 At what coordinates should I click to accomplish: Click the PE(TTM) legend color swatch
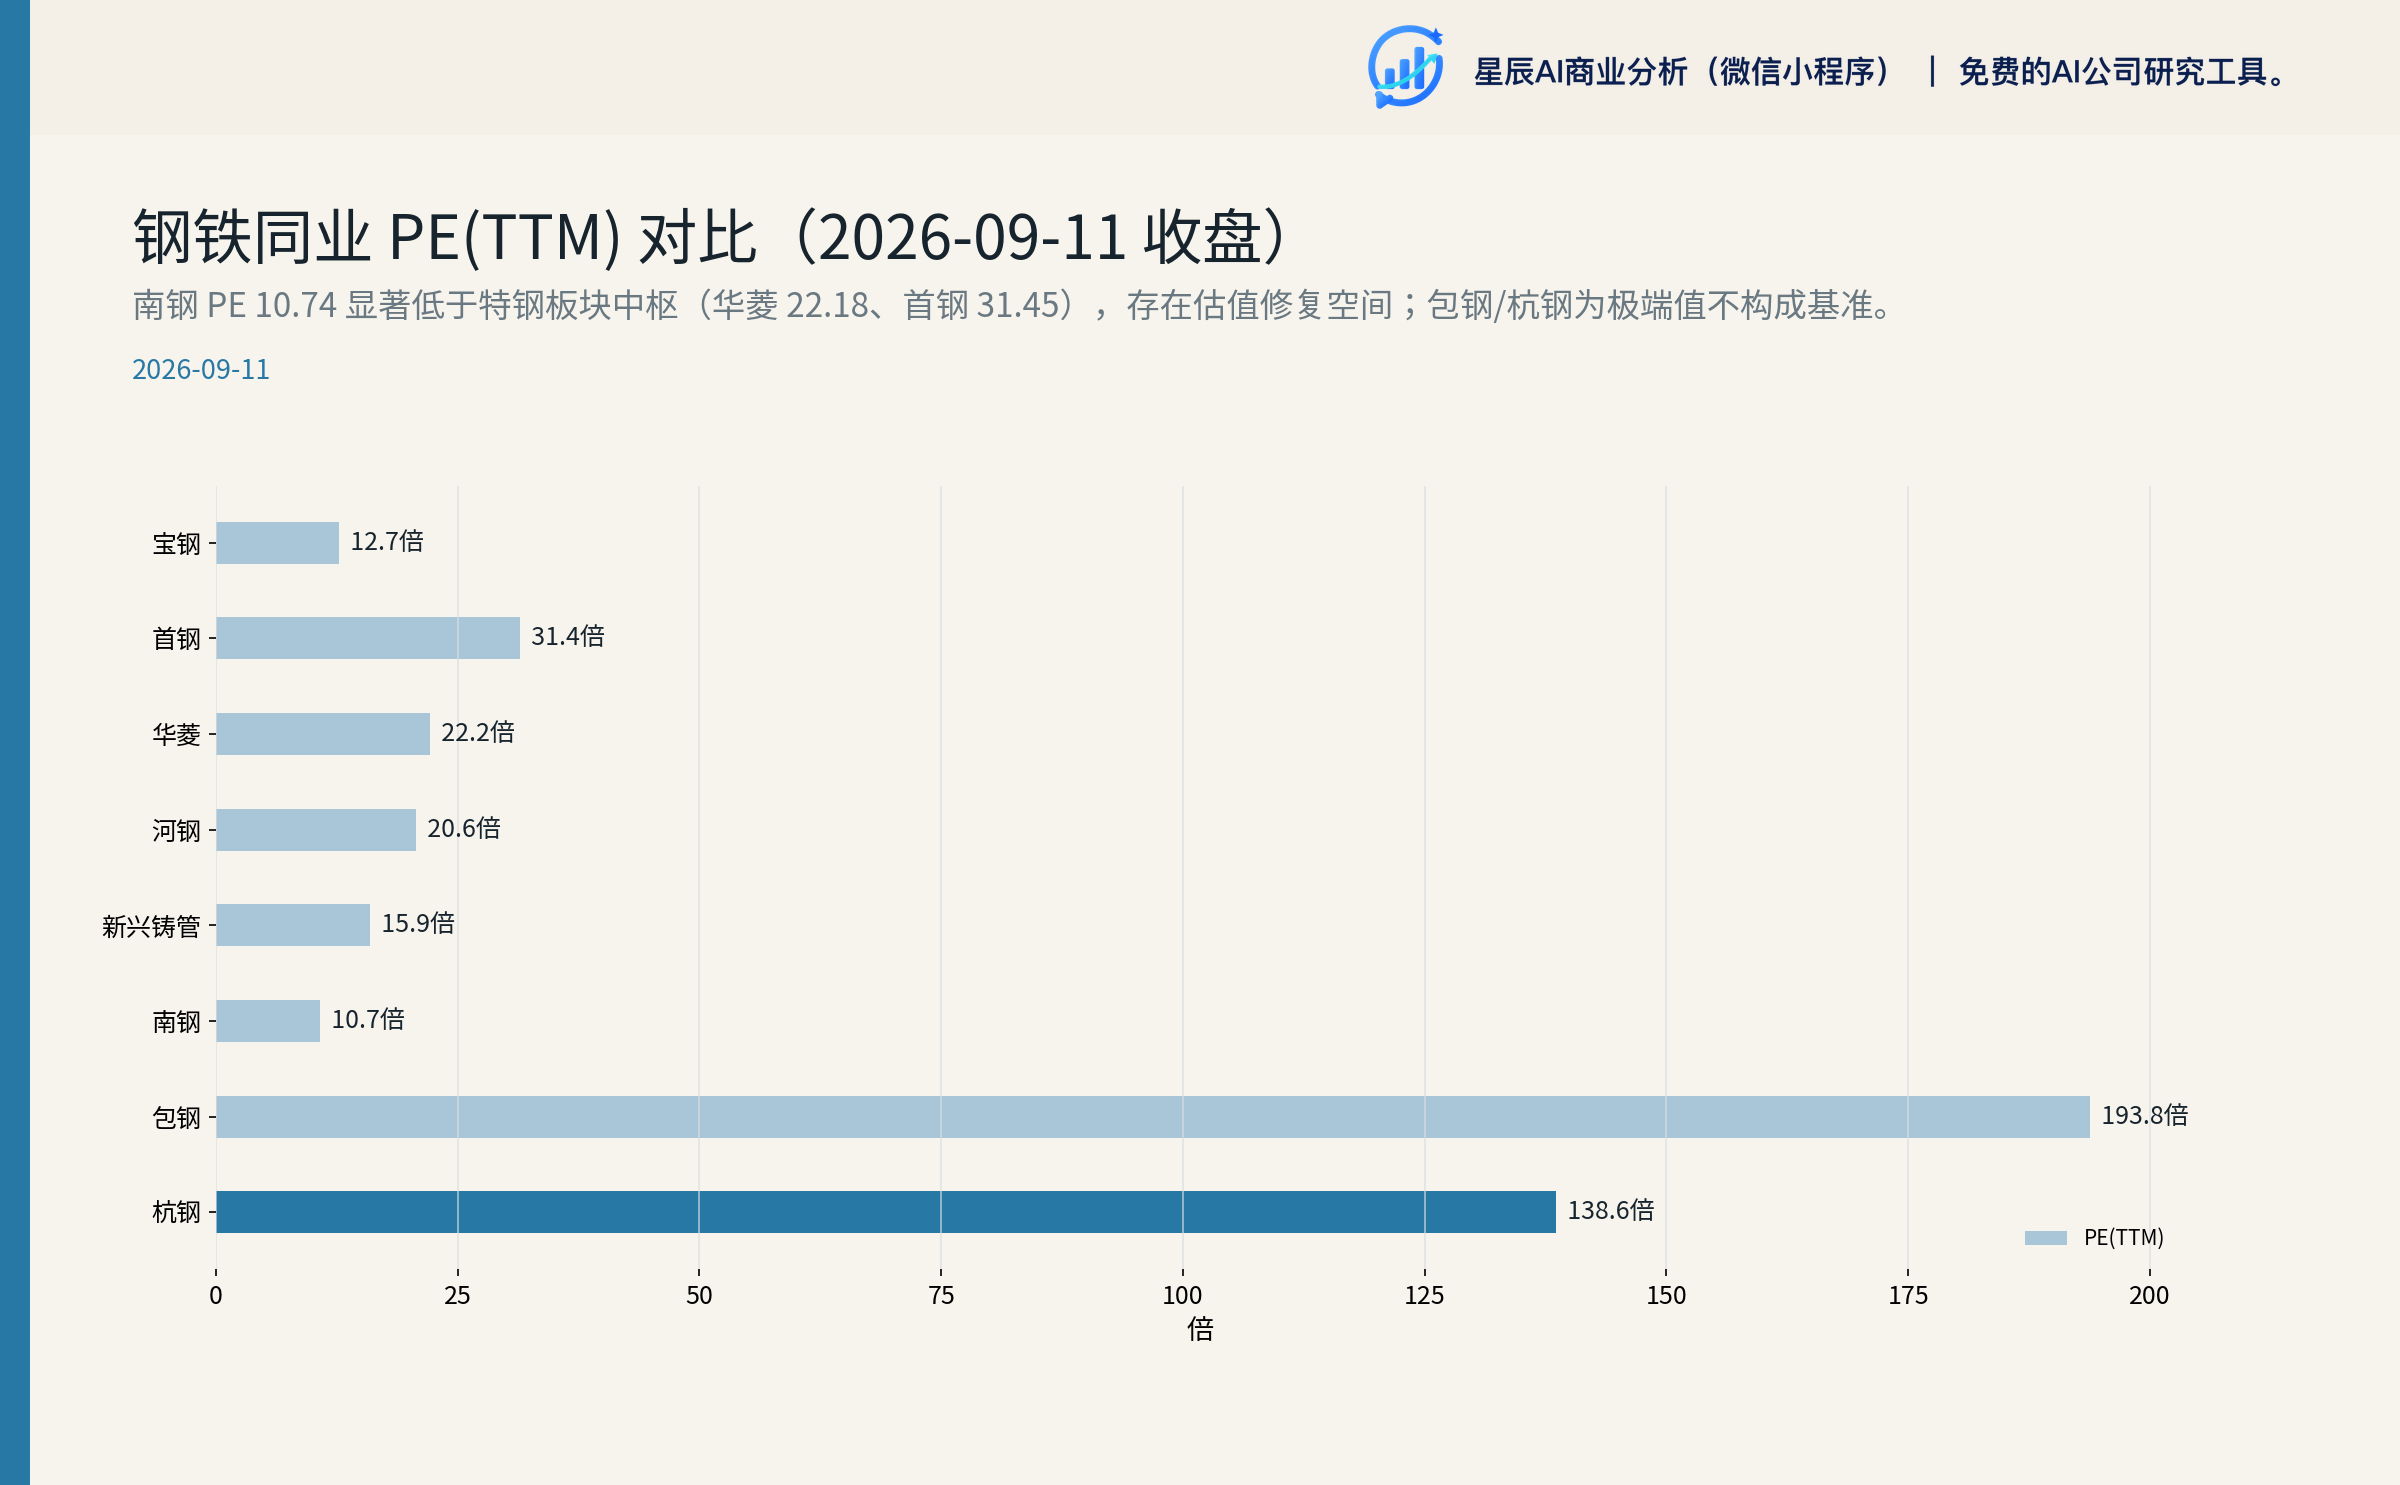(x=2045, y=1238)
